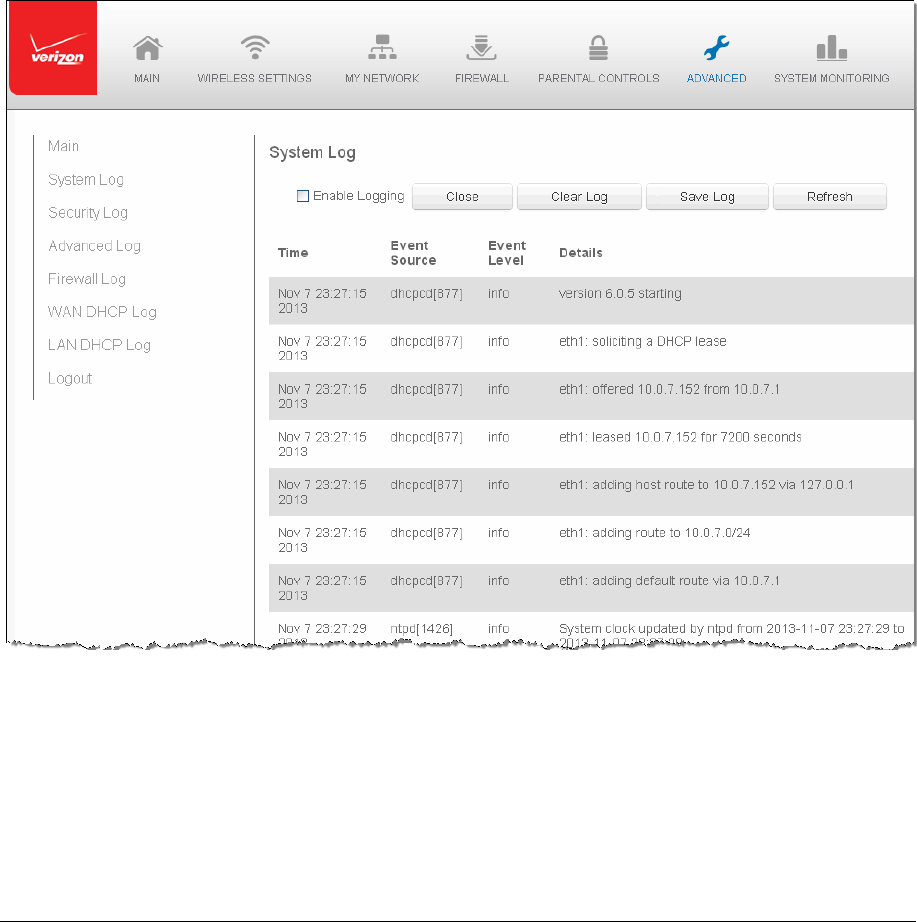Click the Details column header

(x=581, y=253)
